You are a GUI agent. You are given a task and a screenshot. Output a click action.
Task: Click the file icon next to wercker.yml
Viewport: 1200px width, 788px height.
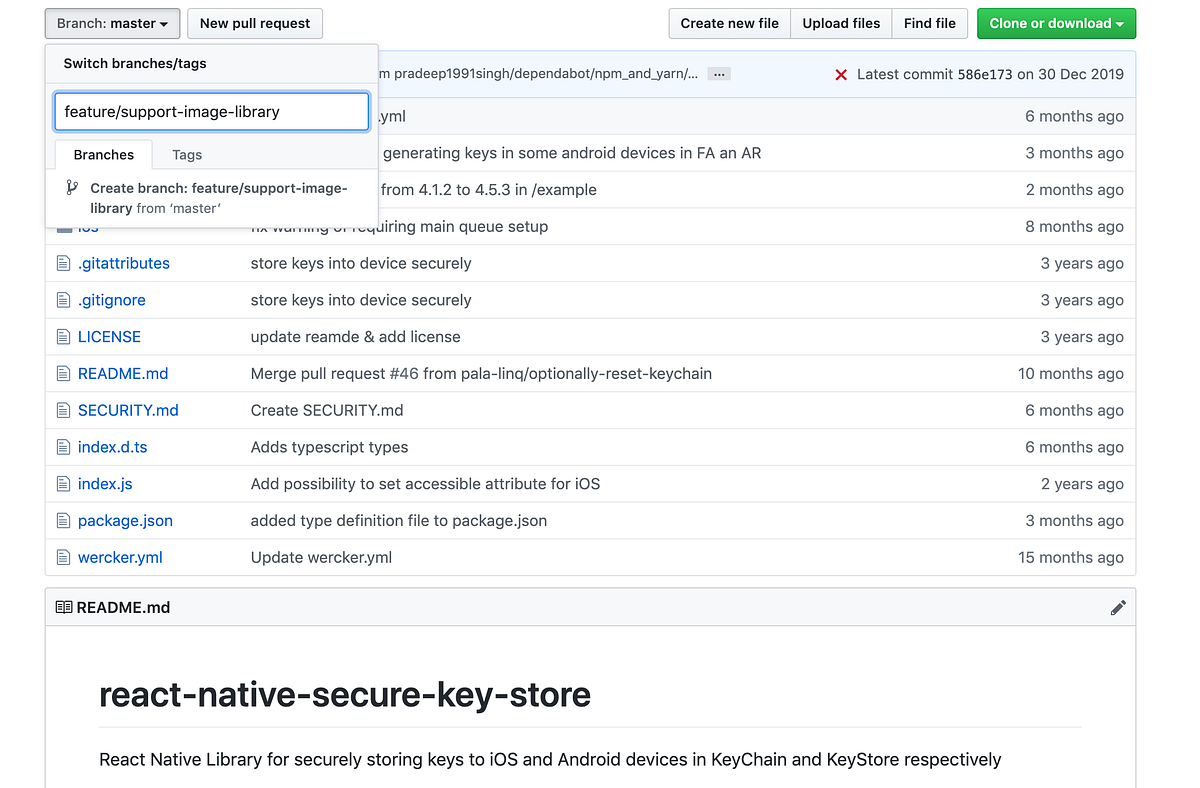63,558
